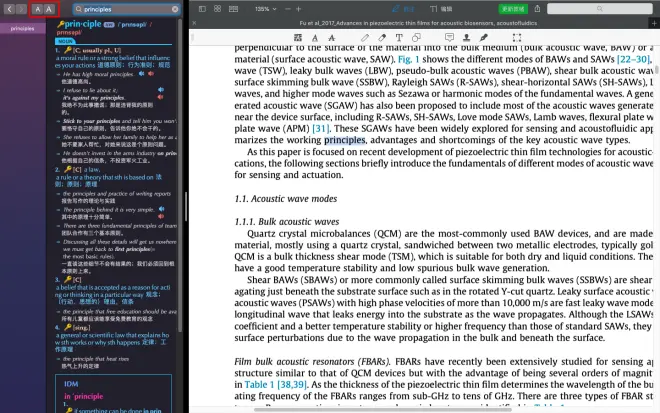Click idiom phrase 'in principle'
Image resolution: width=660 pixels, height=413 pixels.
point(83,396)
